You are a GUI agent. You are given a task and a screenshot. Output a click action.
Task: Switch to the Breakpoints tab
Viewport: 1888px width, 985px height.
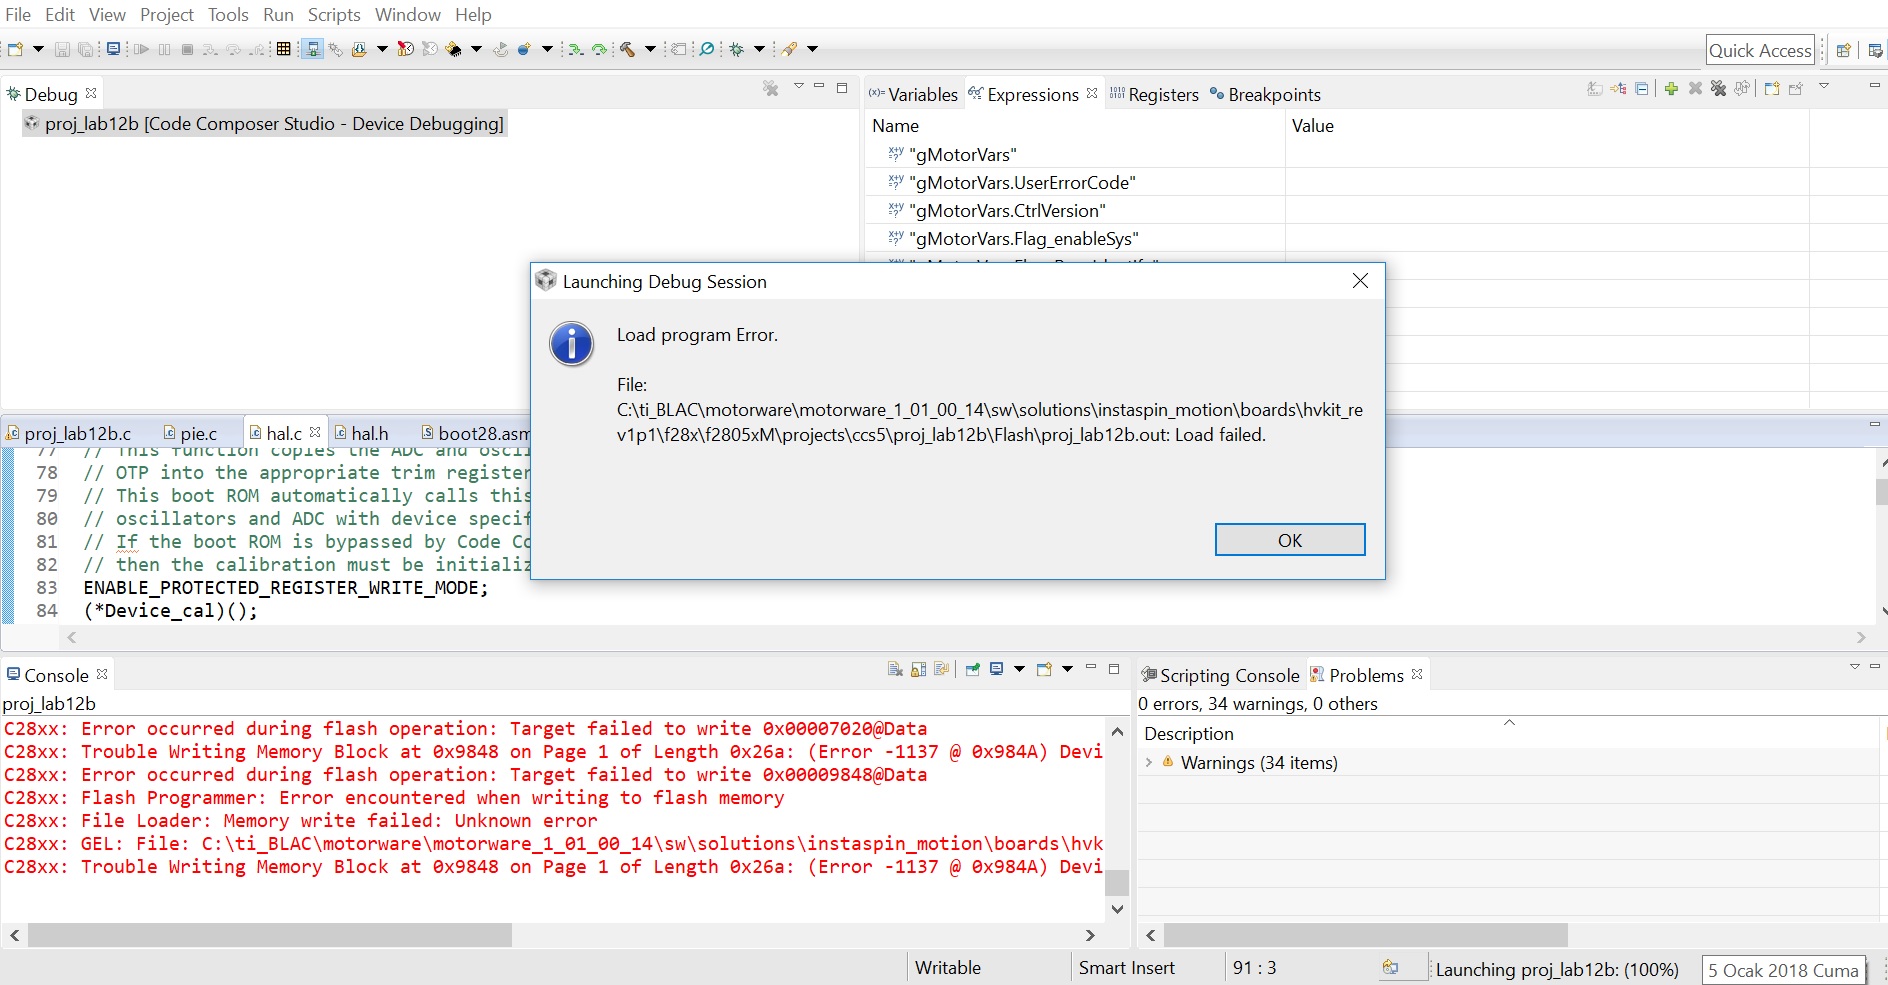pyautogui.click(x=1265, y=94)
